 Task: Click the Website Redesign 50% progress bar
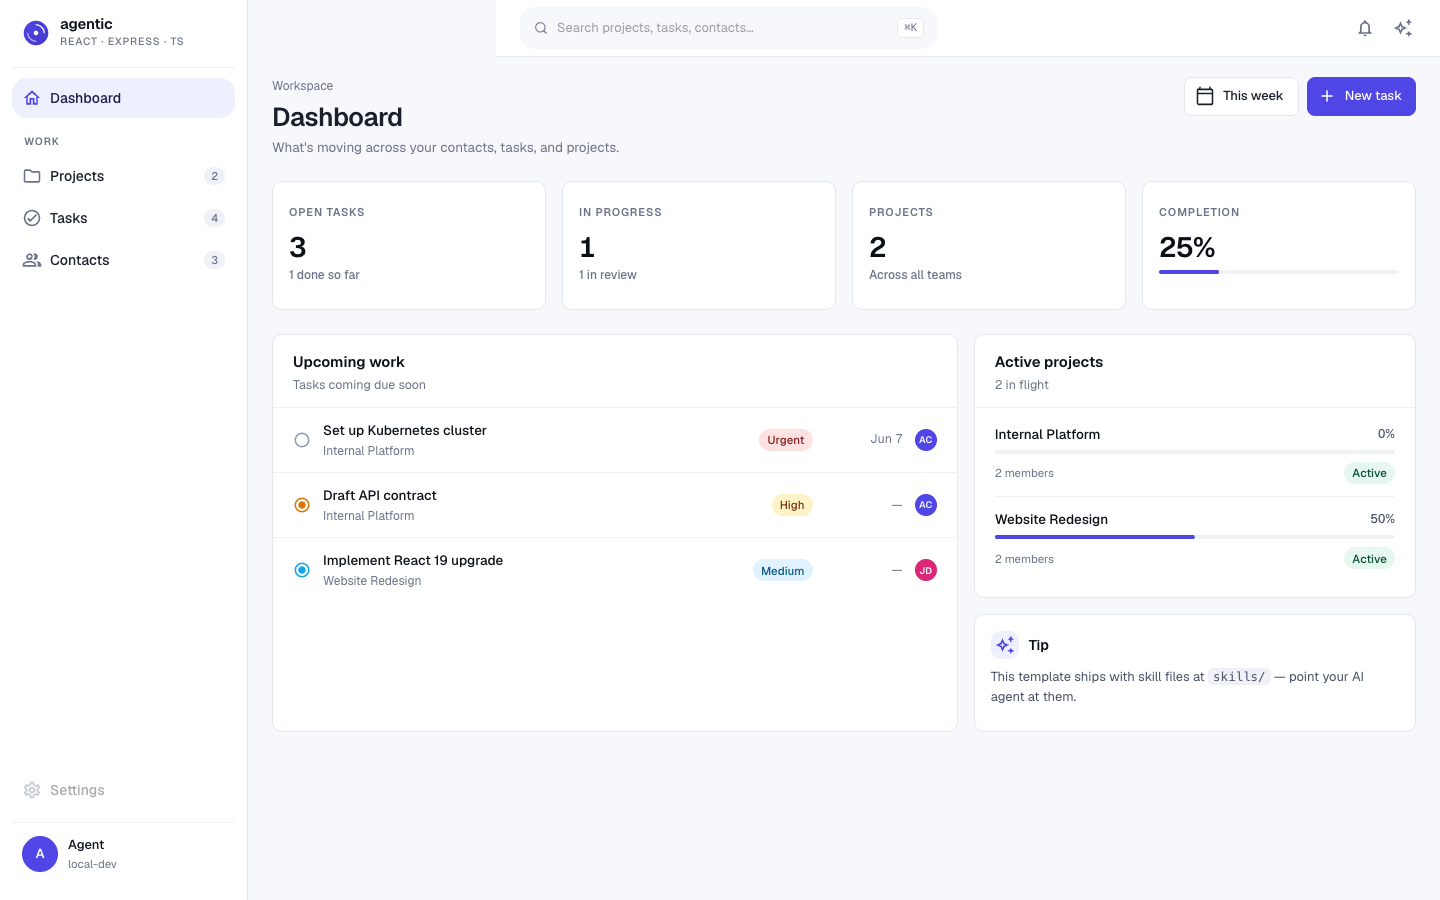tap(1195, 537)
